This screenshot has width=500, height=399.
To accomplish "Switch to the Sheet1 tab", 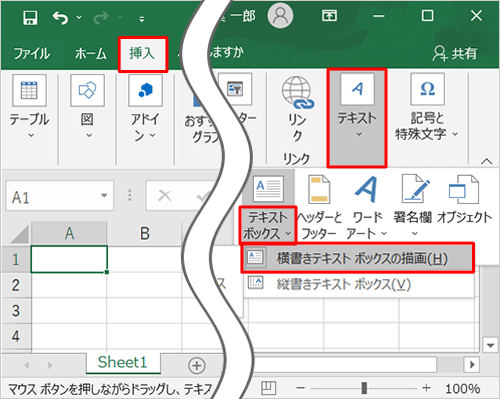I will pyautogui.click(x=123, y=362).
